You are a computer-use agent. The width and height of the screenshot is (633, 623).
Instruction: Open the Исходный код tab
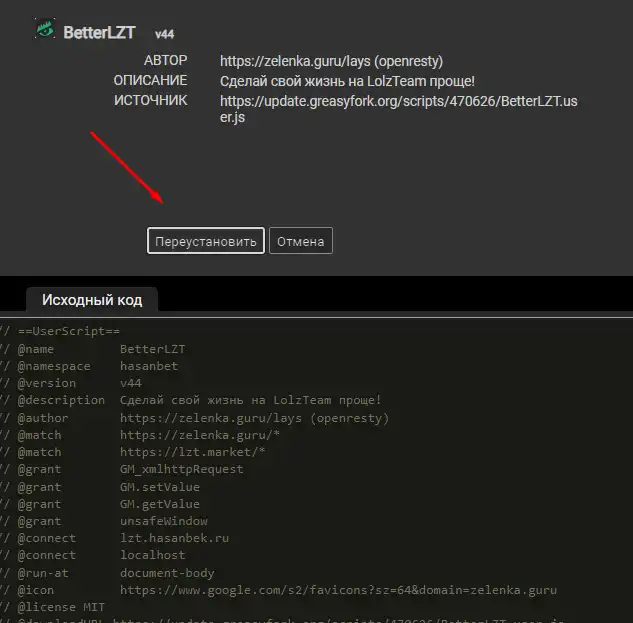click(x=92, y=300)
